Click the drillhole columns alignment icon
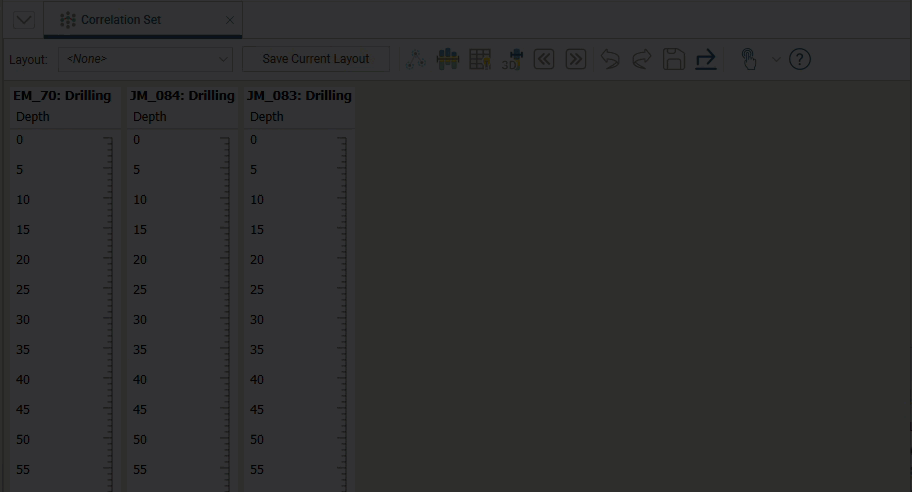Image resolution: width=912 pixels, height=492 pixels. pos(448,59)
